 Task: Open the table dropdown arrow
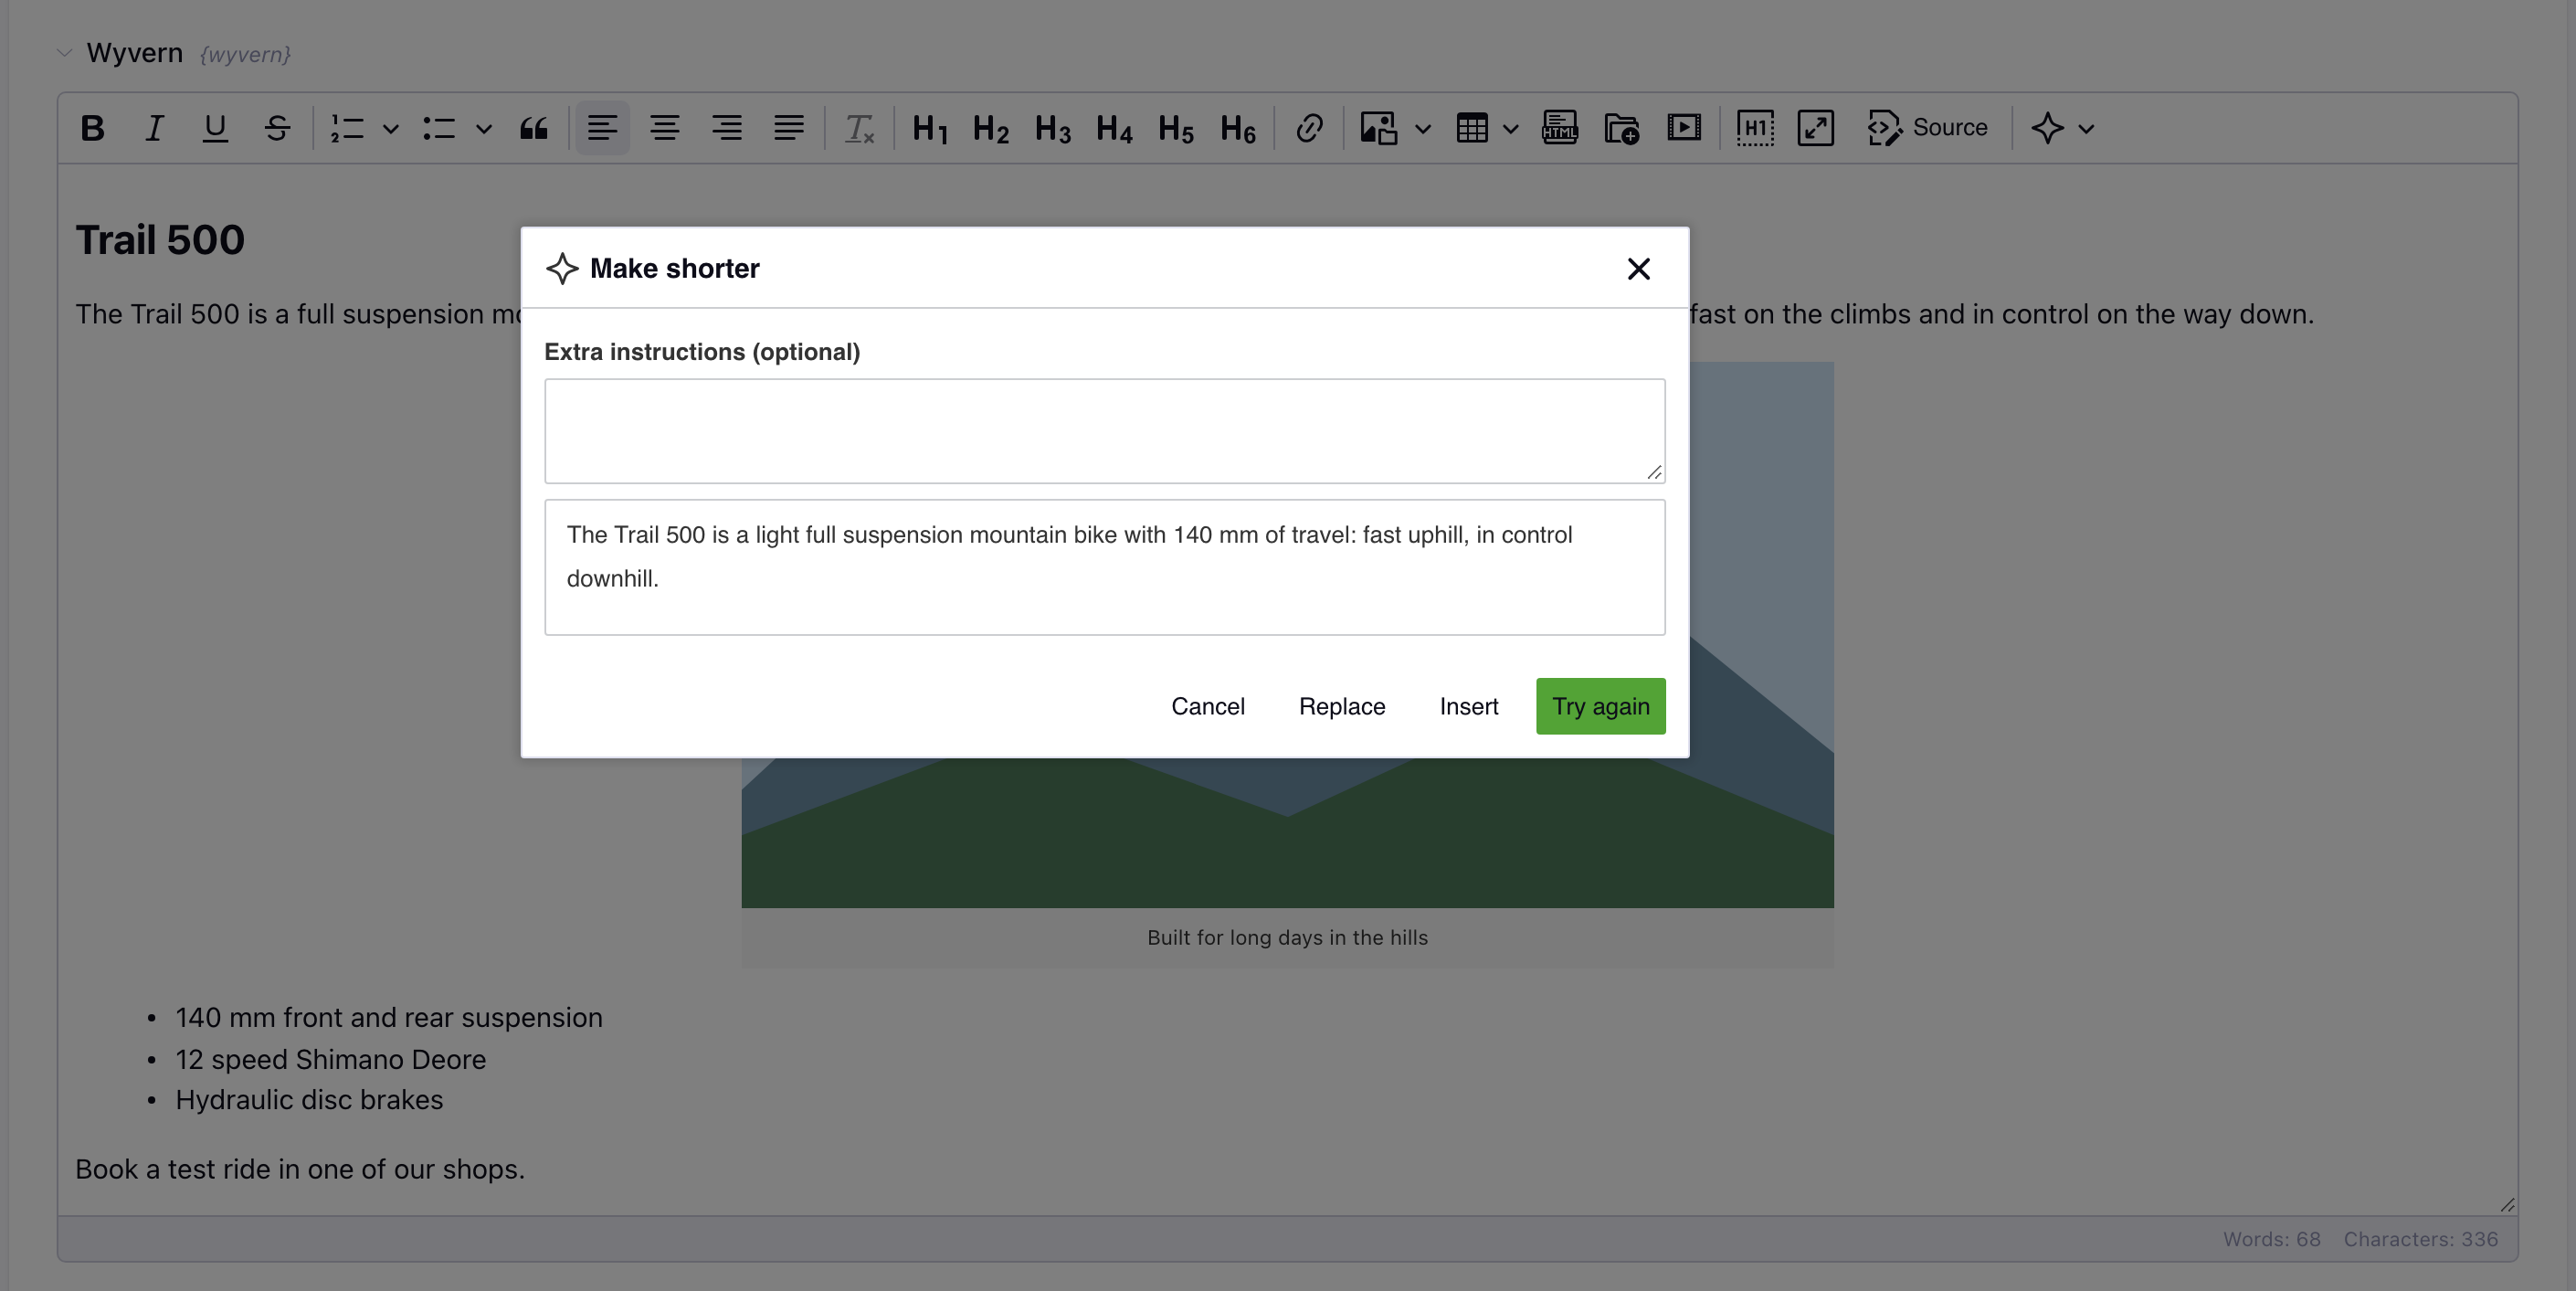pyautogui.click(x=1511, y=129)
